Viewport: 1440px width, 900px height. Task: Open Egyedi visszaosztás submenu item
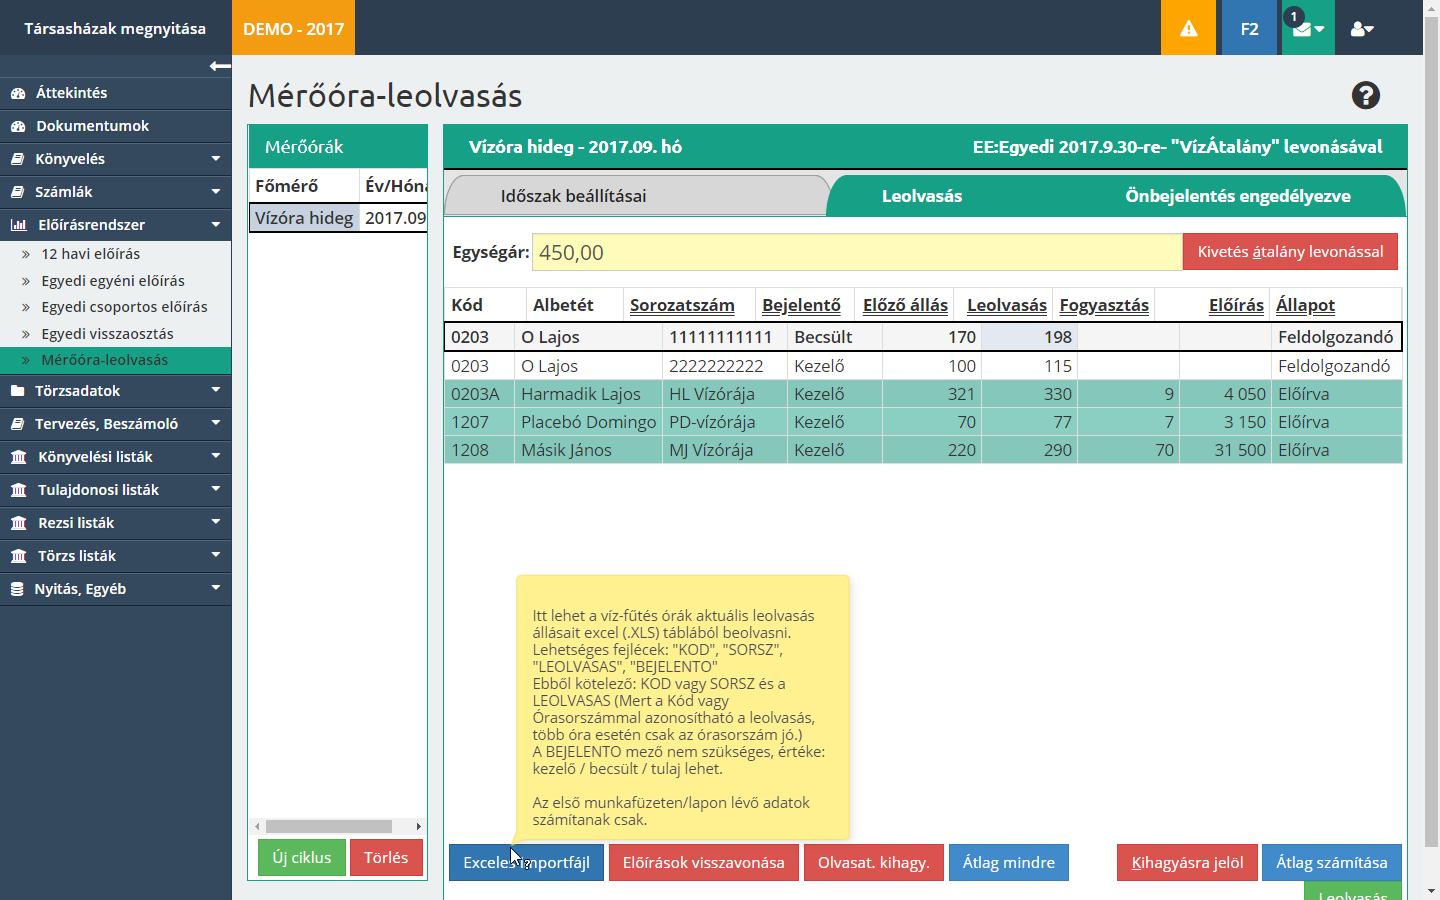(x=107, y=334)
